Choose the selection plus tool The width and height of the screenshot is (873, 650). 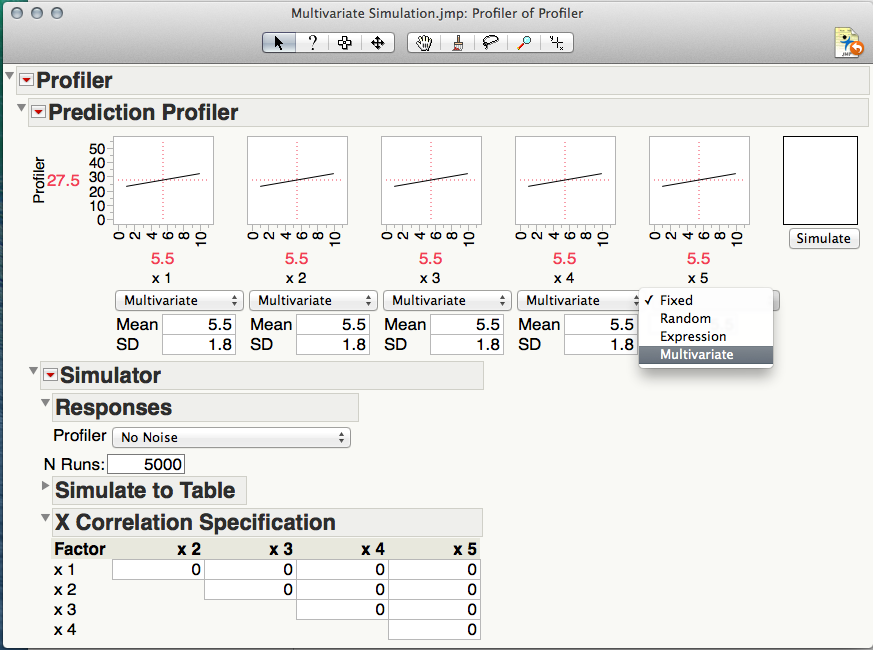[345, 43]
